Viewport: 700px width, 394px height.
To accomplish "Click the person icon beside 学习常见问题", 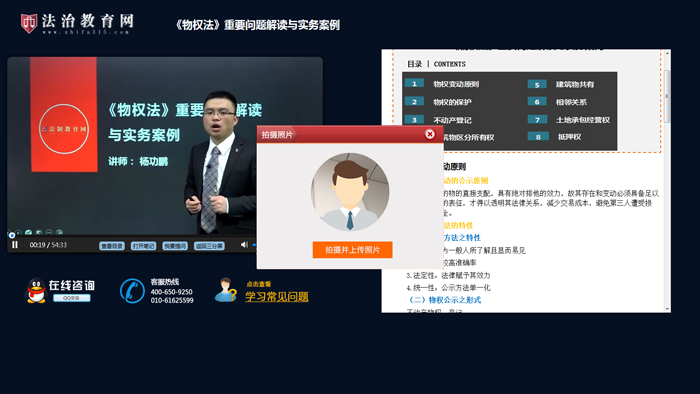I will (225, 290).
